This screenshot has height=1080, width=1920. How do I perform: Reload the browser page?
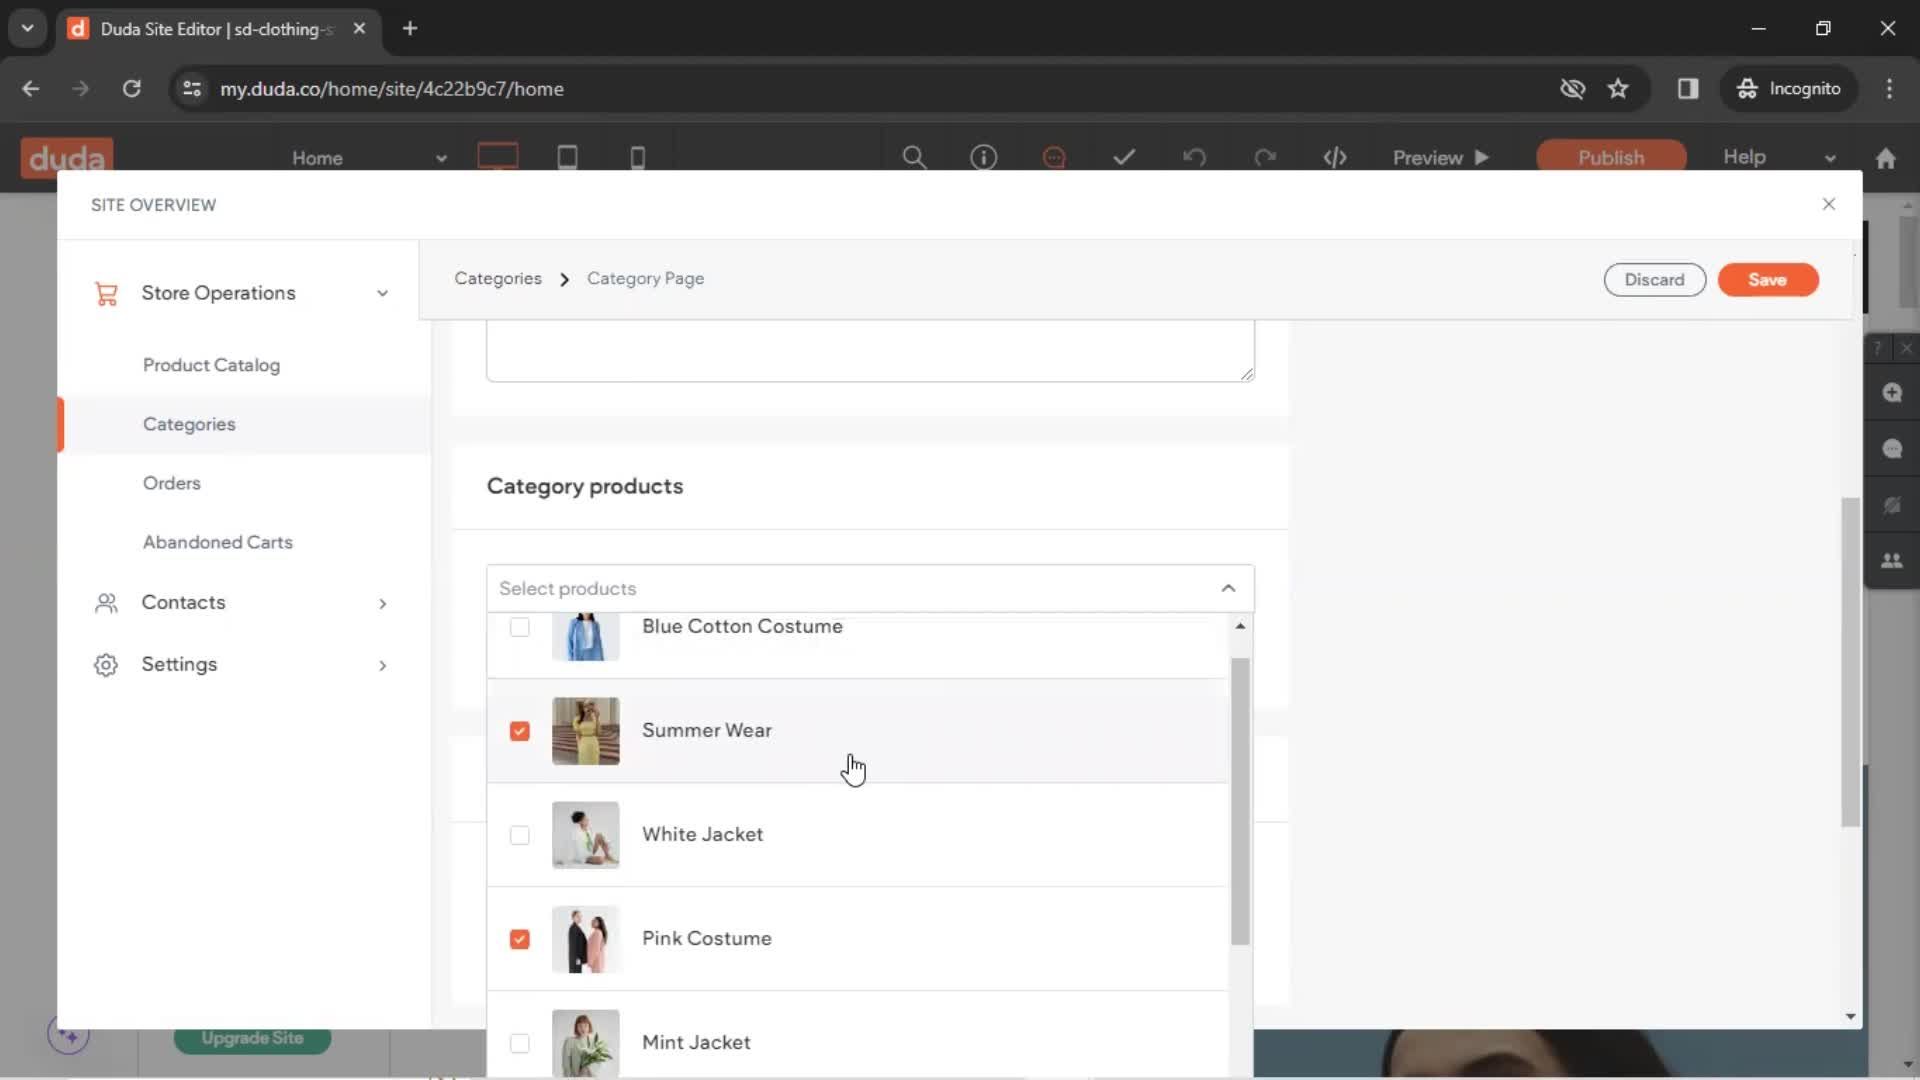[x=131, y=88]
